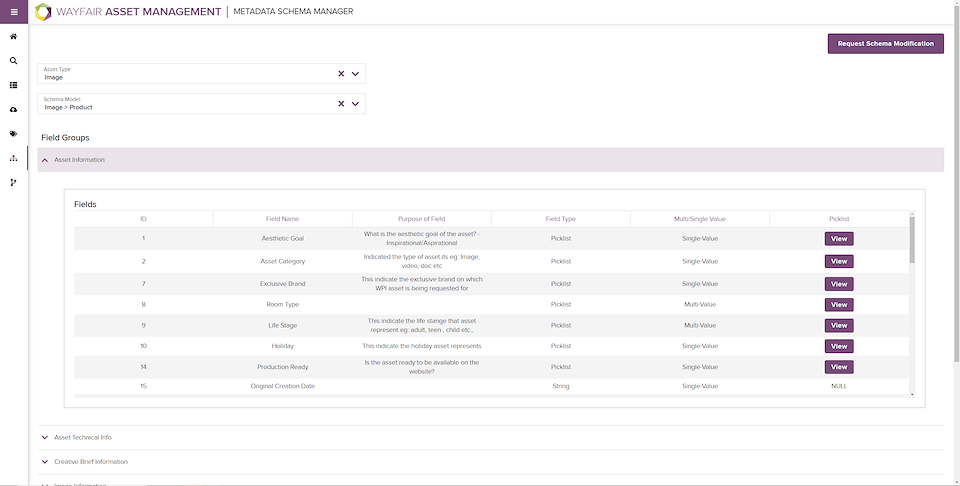This screenshot has width=960, height=486.
Task: Open the hamburger navigation menu
Action: click(x=13, y=12)
